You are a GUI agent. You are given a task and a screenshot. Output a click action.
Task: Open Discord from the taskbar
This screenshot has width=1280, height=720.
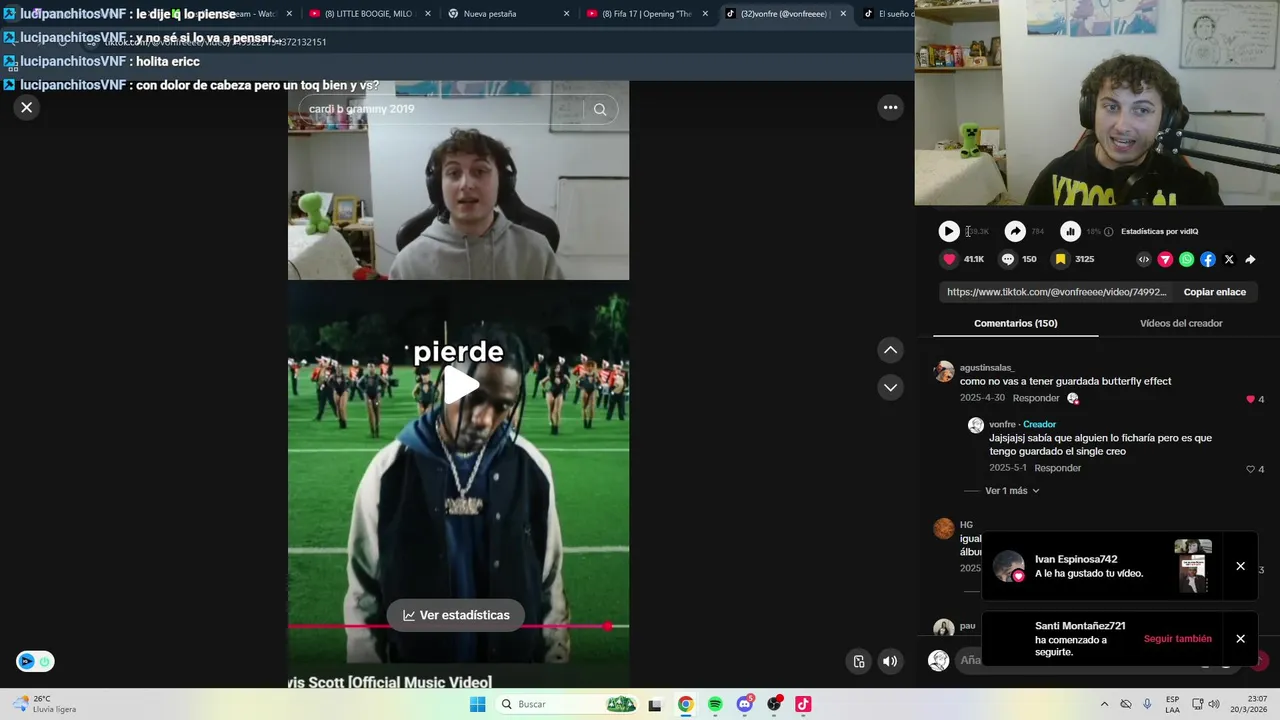click(x=745, y=704)
